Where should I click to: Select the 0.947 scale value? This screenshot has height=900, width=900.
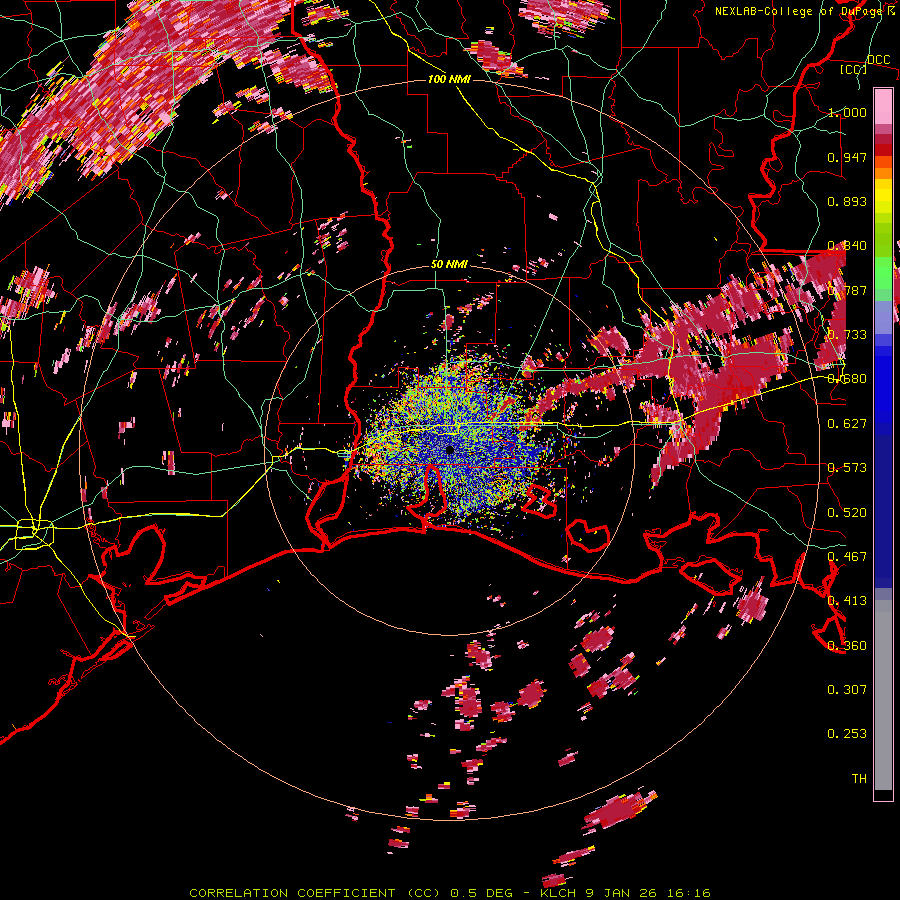click(847, 157)
